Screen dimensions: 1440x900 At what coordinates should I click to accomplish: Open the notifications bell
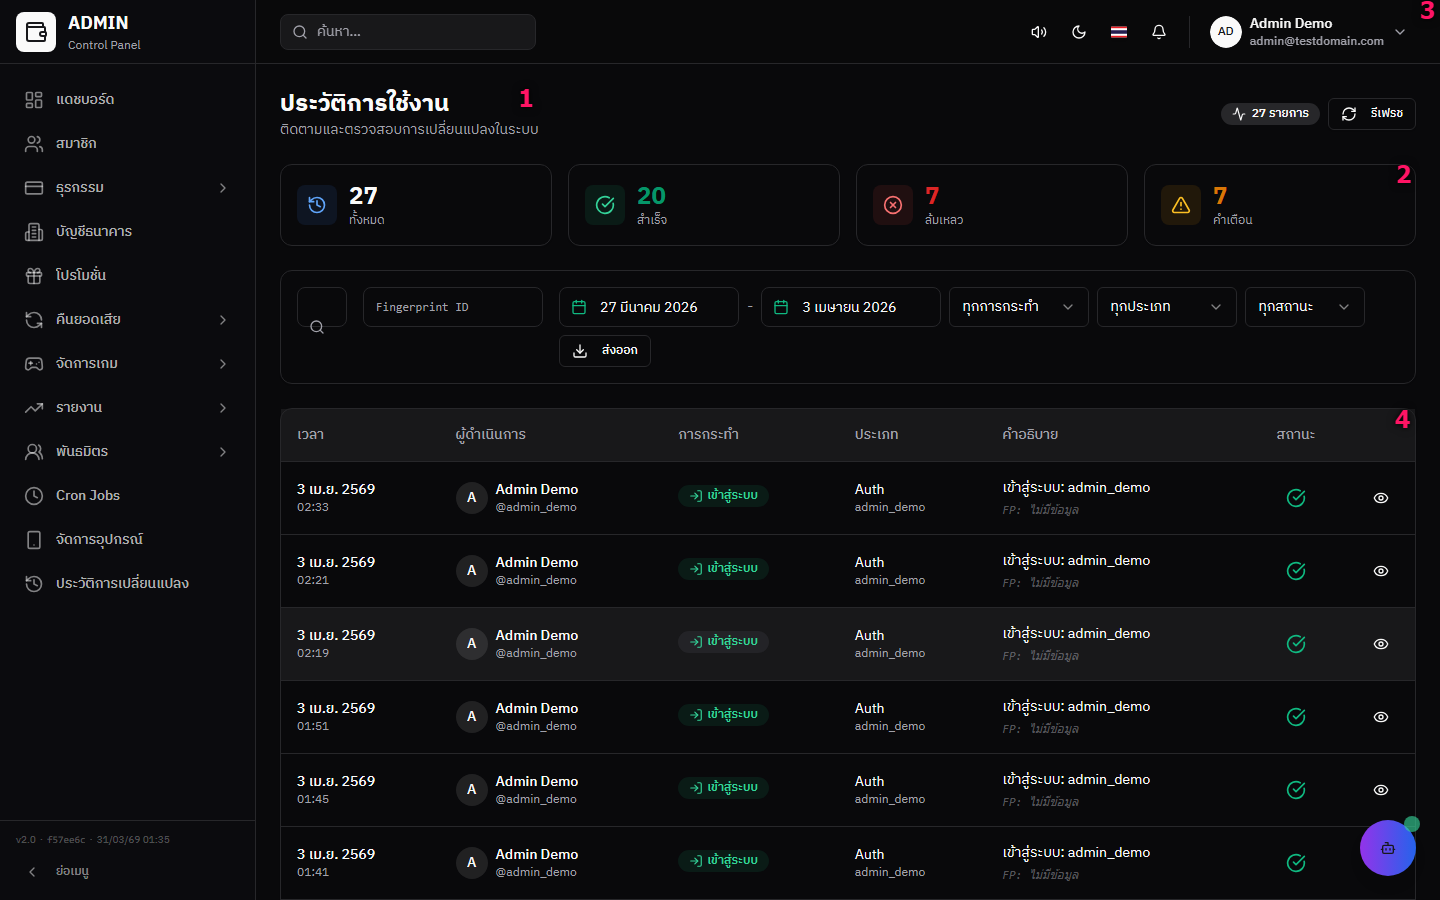point(1159,32)
